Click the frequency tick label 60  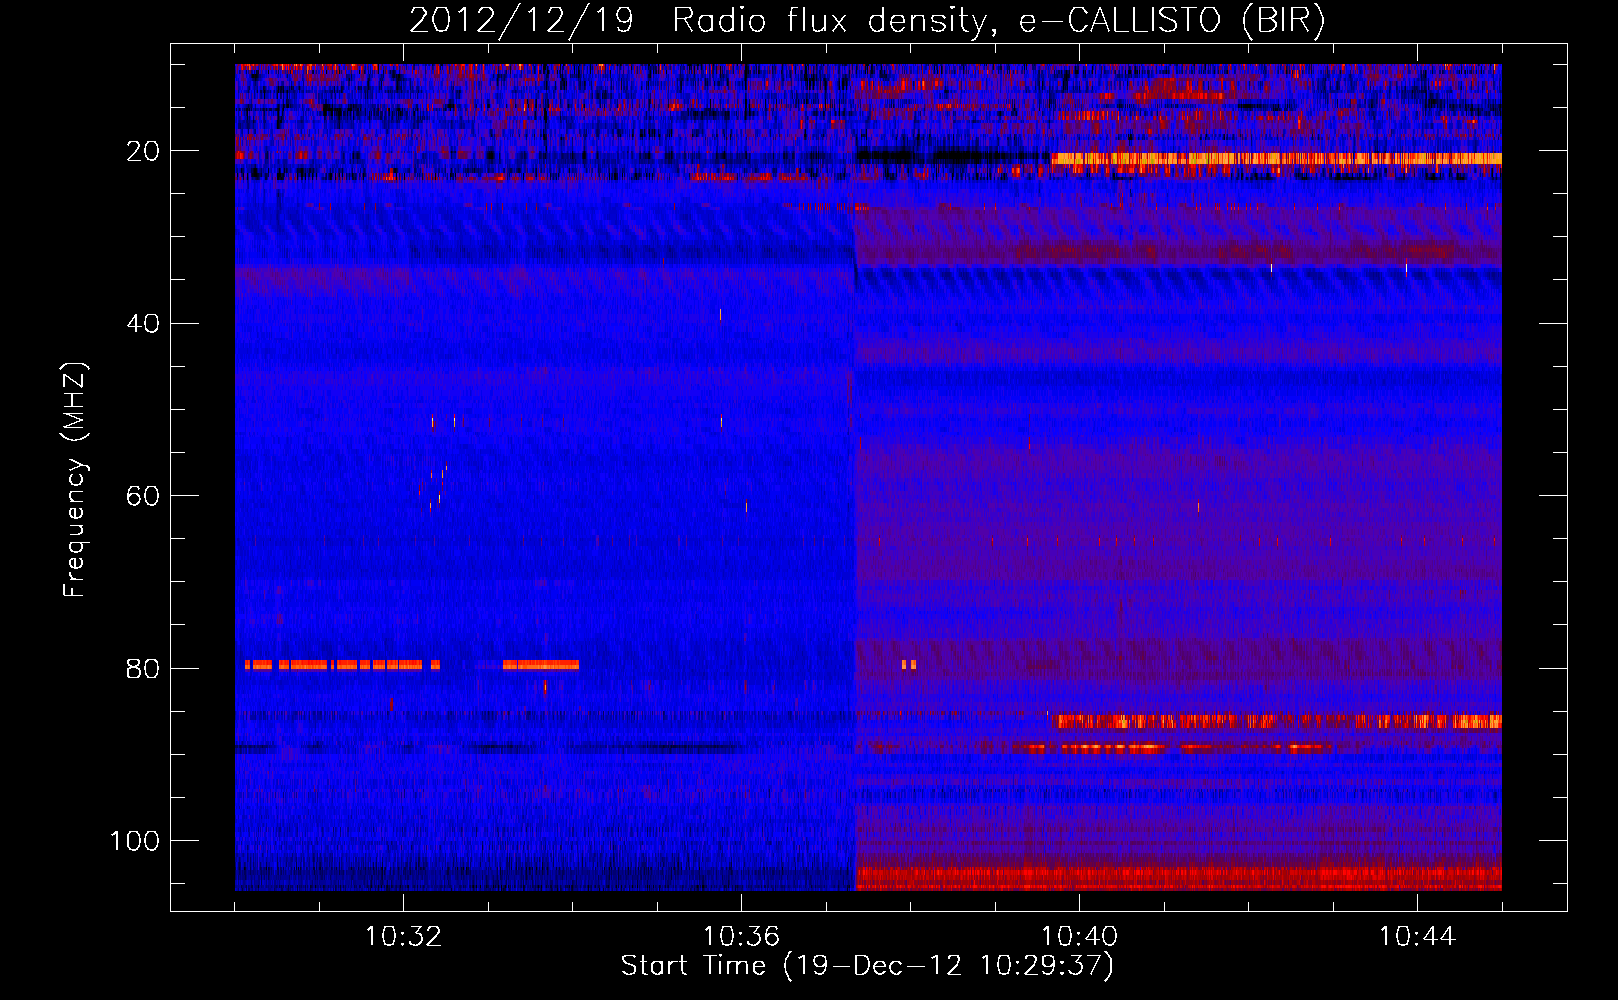pos(143,496)
